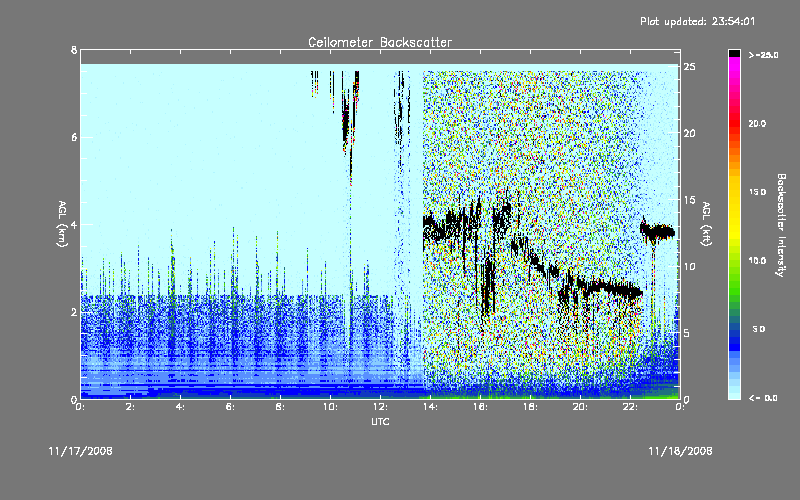Click the "22:" UTC hour tick label
Viewport: 800px width, 500px height.
631,407
